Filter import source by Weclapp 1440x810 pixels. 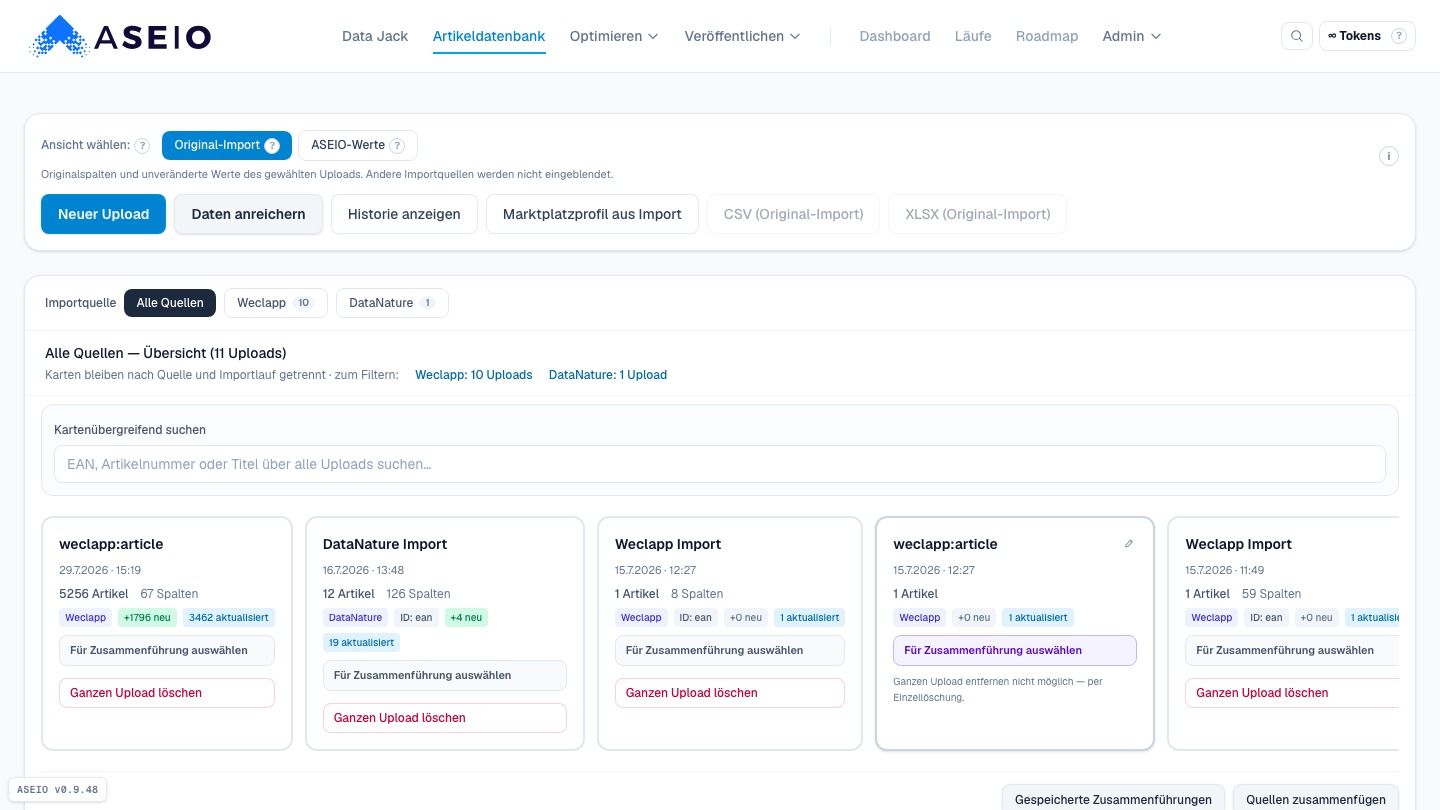tap(276, 303)
